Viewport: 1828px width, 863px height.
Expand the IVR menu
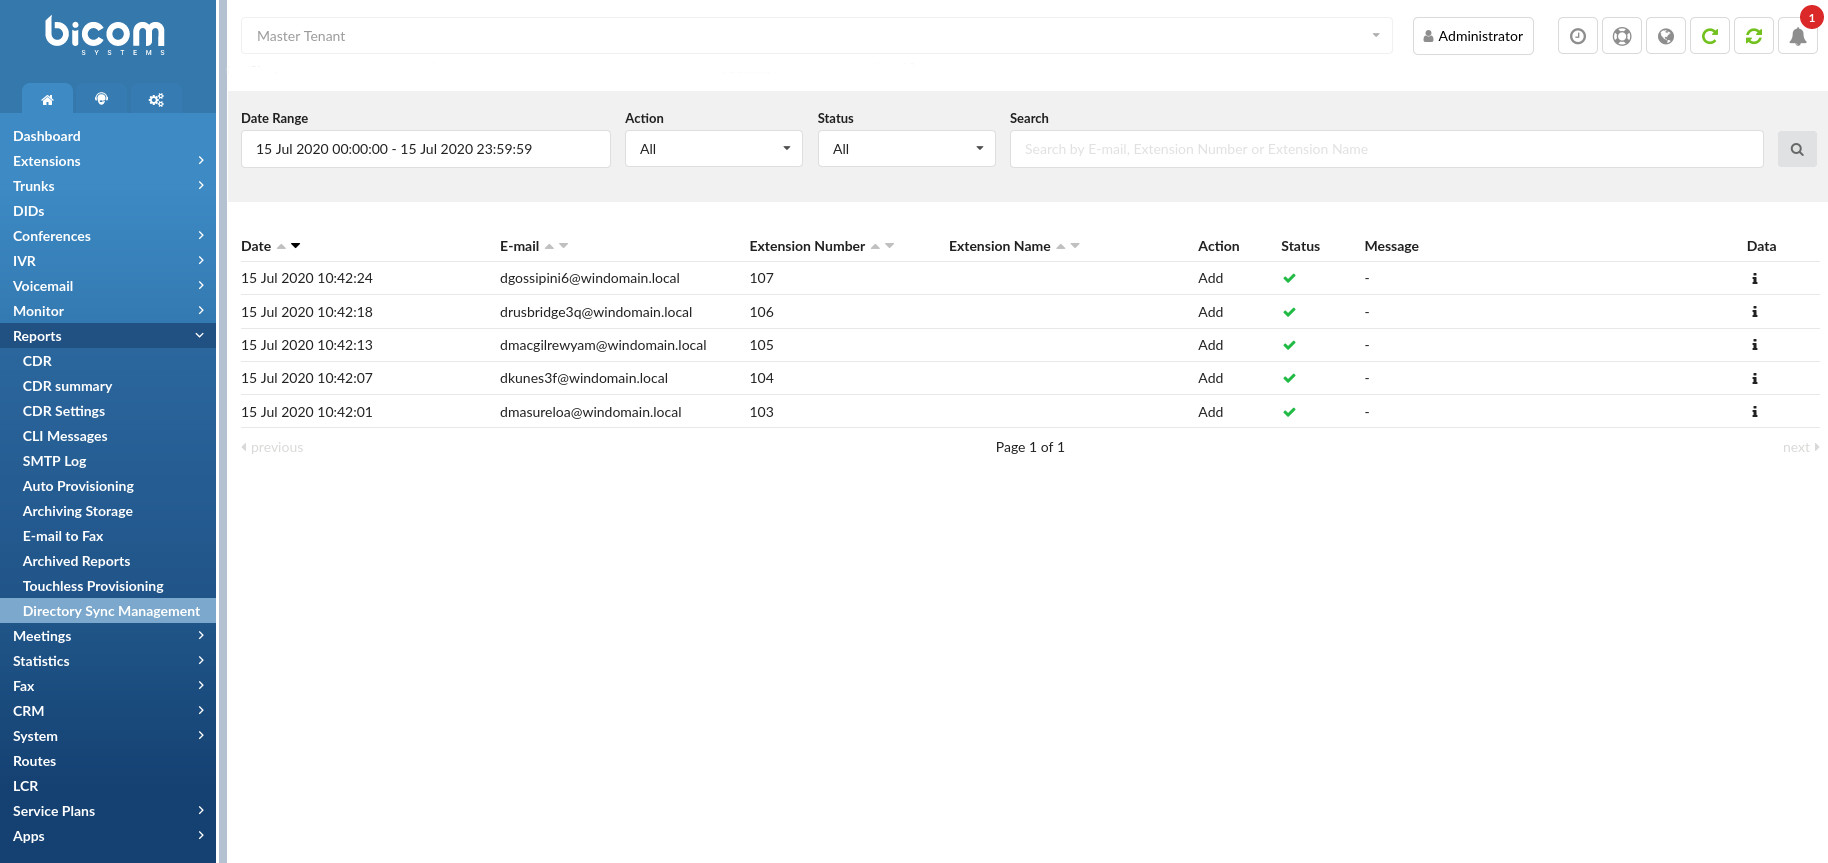[x=108, y=261]
